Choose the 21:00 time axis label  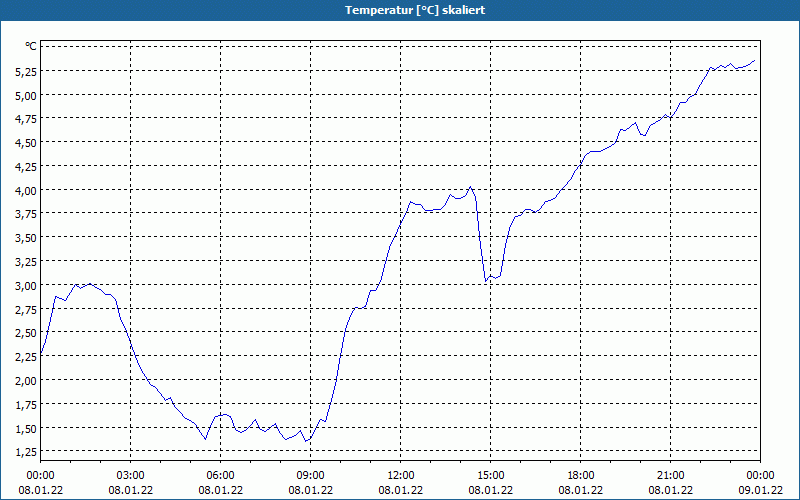point(670,476)
